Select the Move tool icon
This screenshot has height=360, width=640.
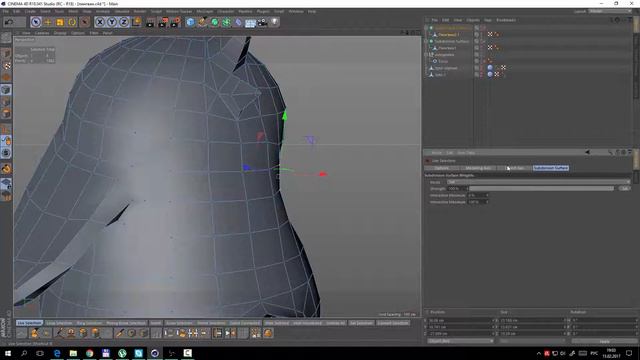point(48,22)
